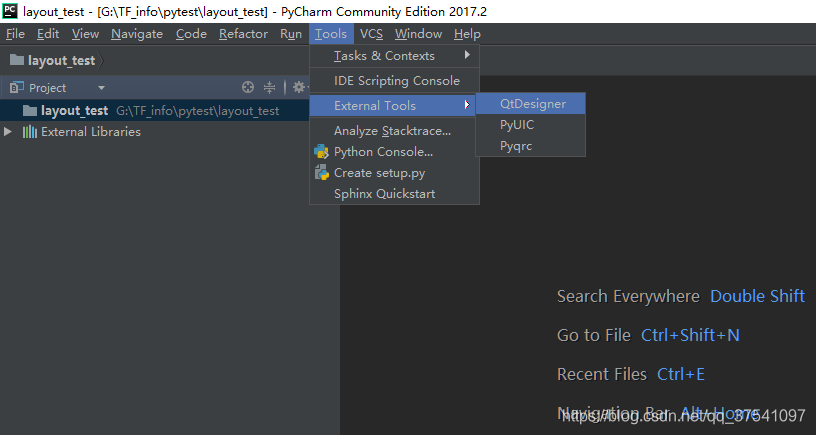This screenshot has width=816, height=435.
Task: Open the Help menu
Action: coord(467,34)
